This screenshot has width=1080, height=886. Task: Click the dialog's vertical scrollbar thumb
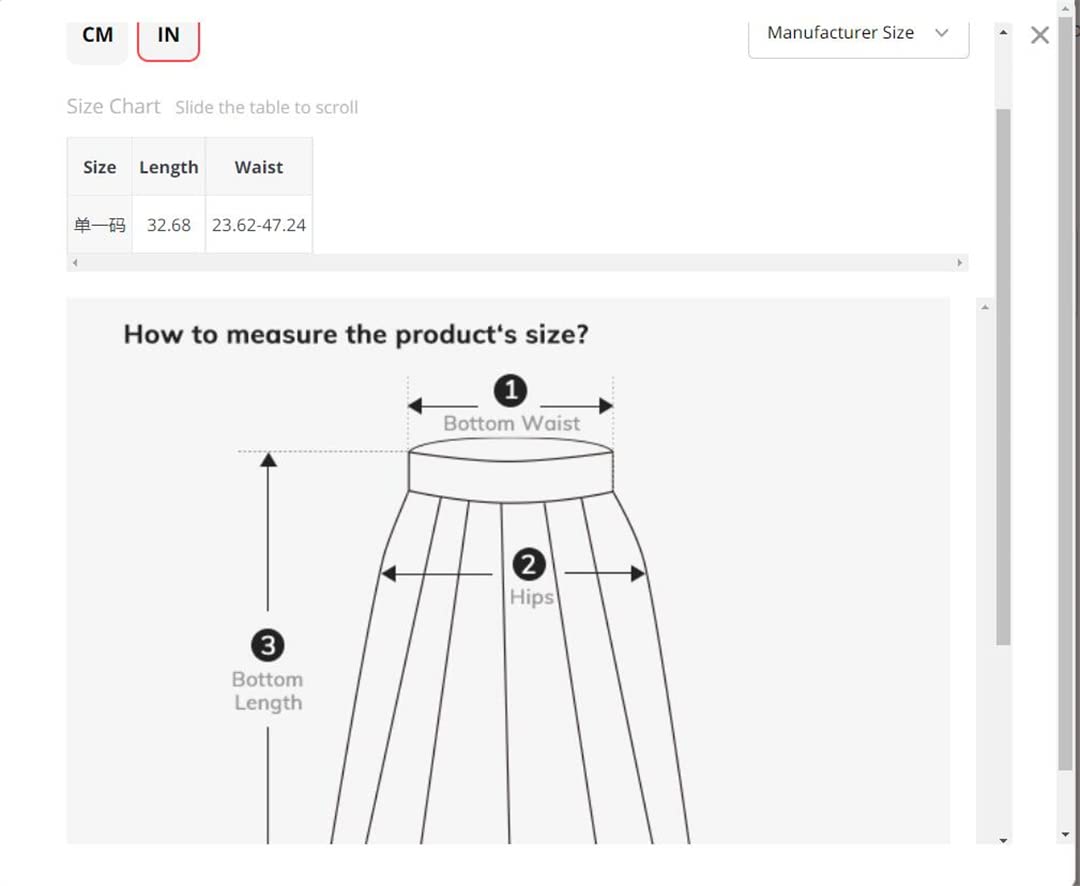(1003, 377)
